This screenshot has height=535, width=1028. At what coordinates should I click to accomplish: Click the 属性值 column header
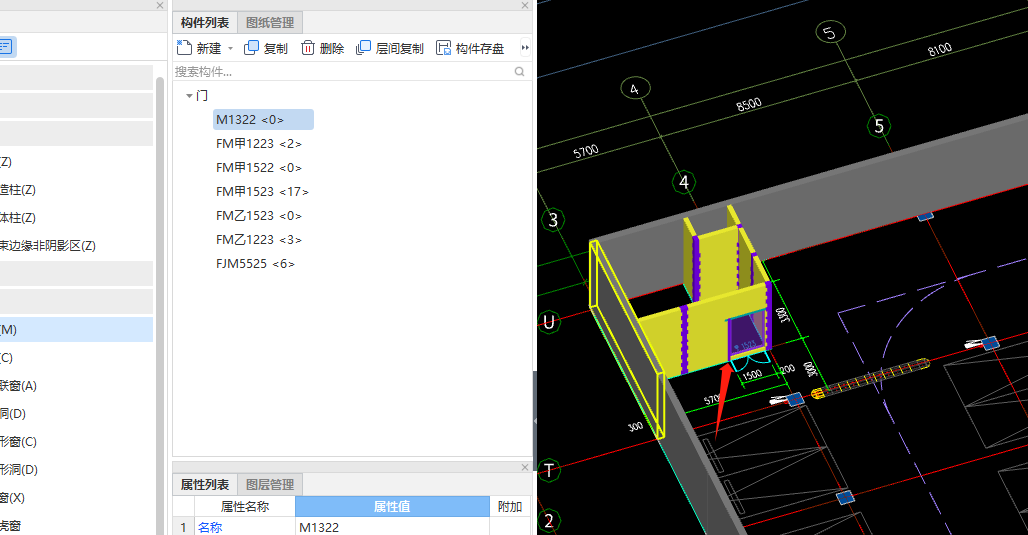pyautogui.click(x=392, y=506)
